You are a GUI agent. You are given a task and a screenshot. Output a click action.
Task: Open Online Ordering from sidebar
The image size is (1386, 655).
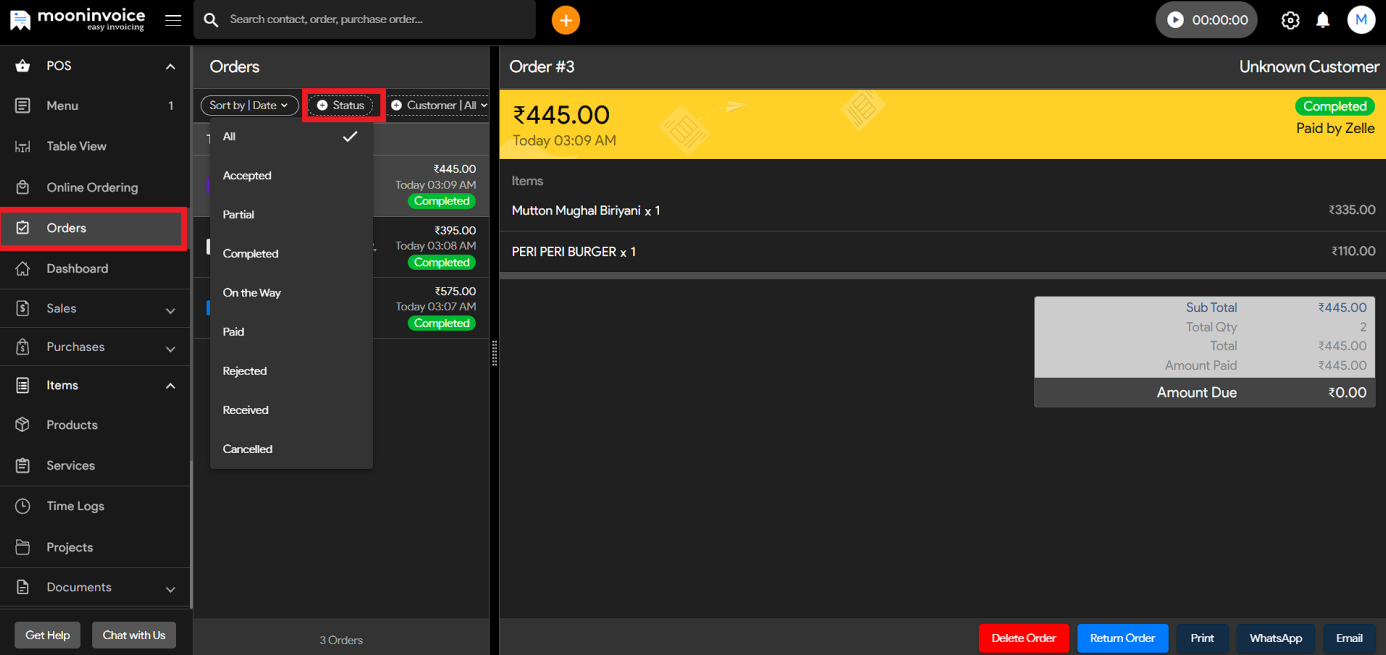[x=92, y=187]
